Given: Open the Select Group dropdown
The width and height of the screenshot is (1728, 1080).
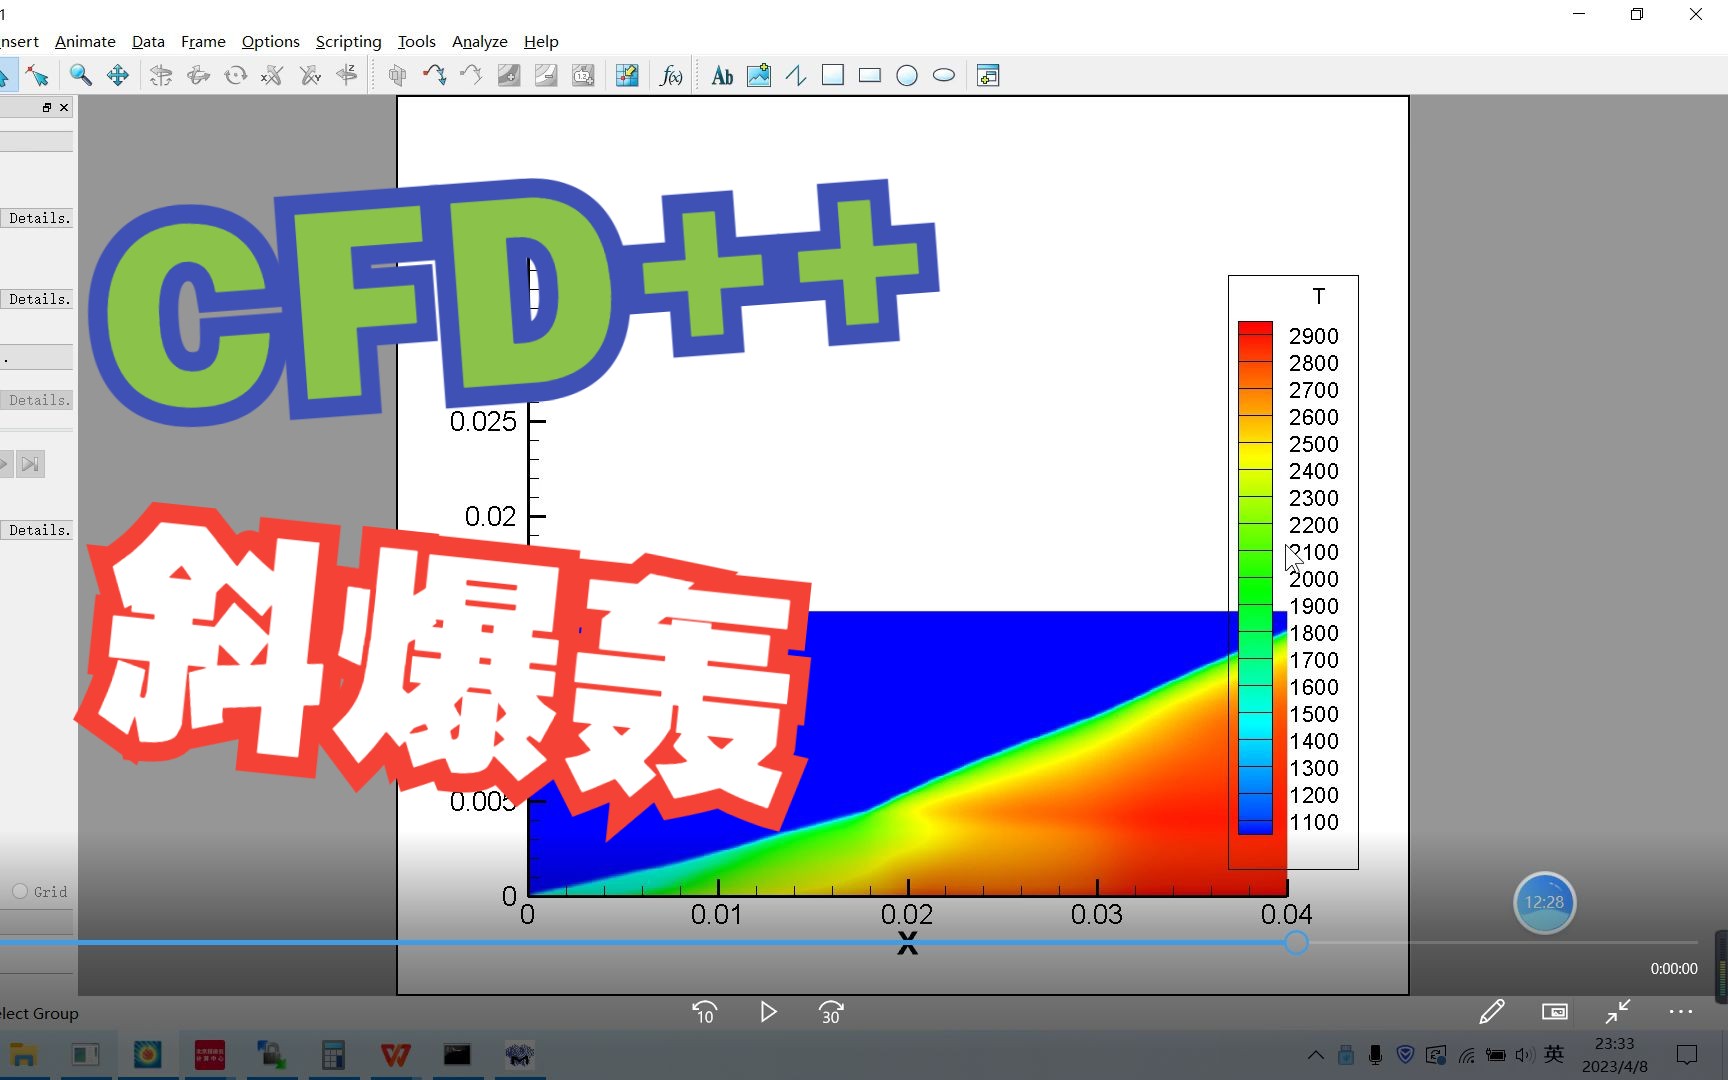Looking at the screenshot, I should click(x=40, y=1013).
